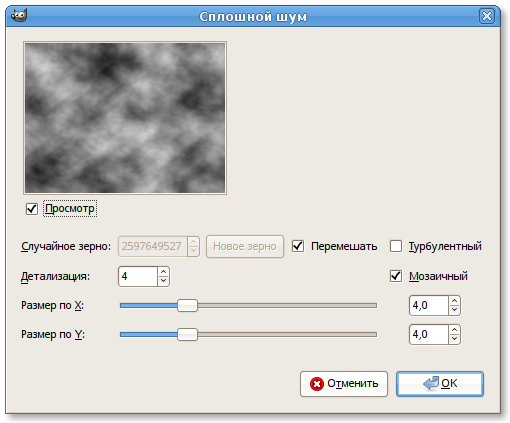Click the Размер по Y value field

pyautogui.click(x=429, y=334)
